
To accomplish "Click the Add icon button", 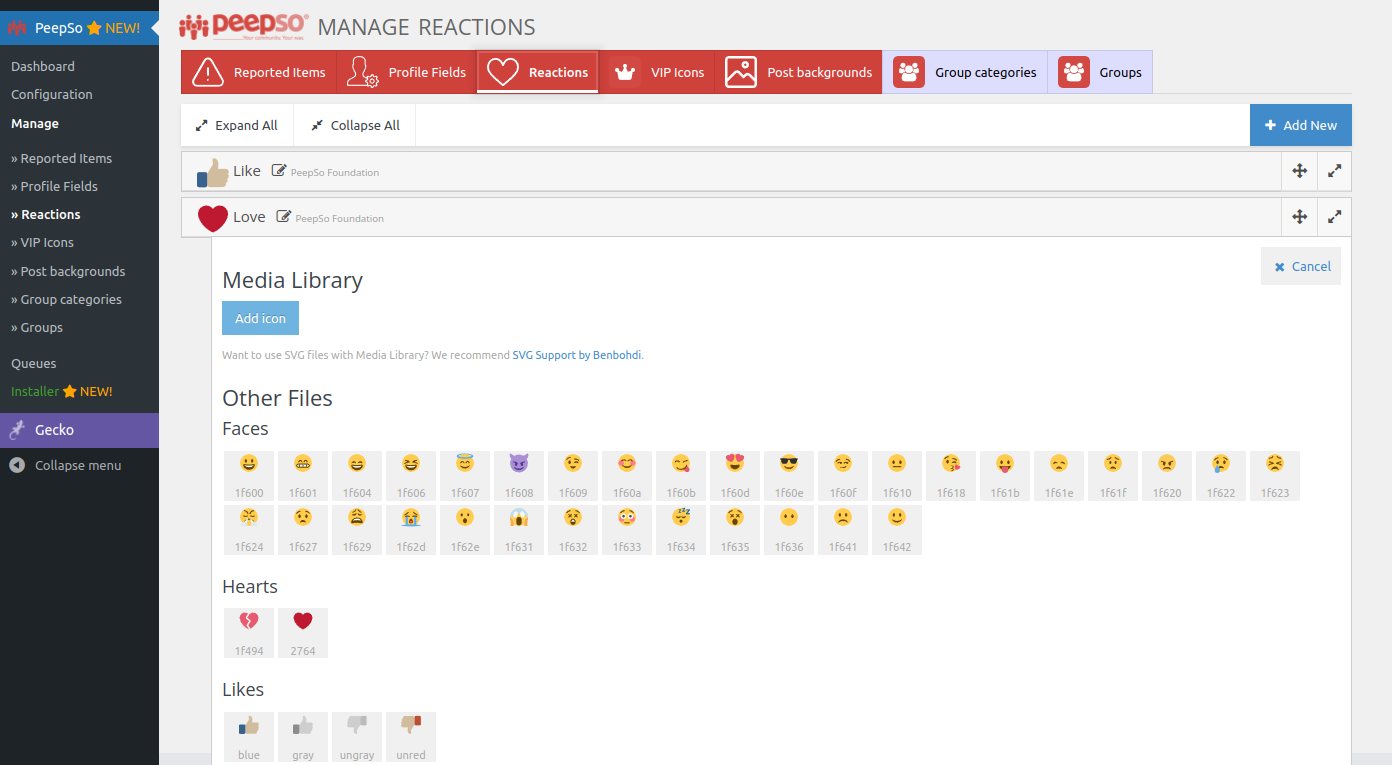I will pyautogui.click(x=260, y=318).
